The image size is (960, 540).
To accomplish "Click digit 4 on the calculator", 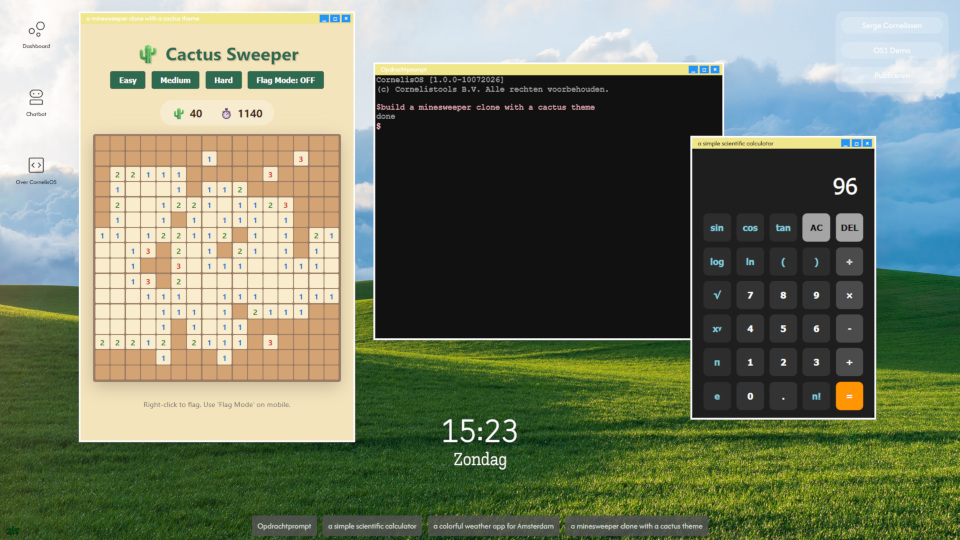I will click(x=750, y=329).
